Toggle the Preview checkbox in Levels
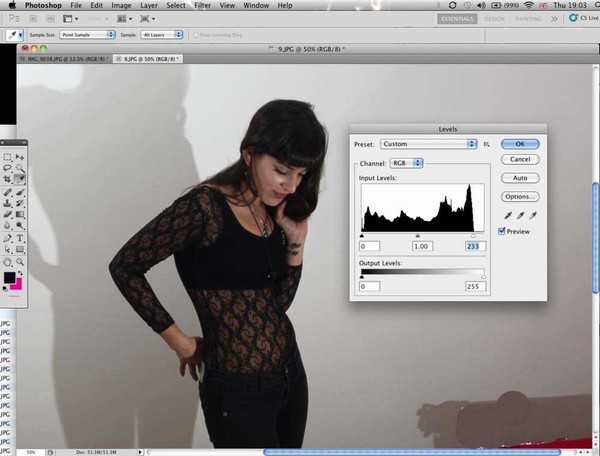600x456 pixels. tap(503, 231)
